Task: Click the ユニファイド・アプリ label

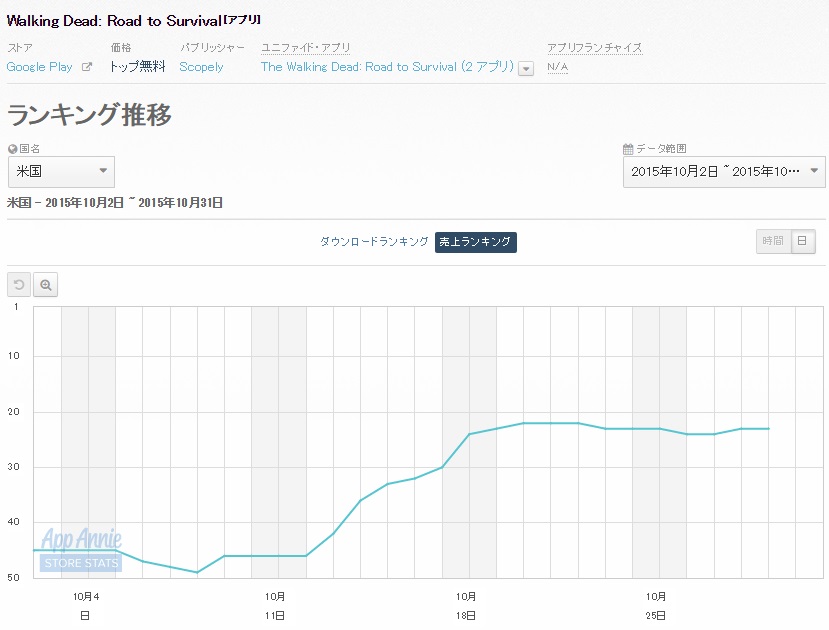Action: coord(306,48)
